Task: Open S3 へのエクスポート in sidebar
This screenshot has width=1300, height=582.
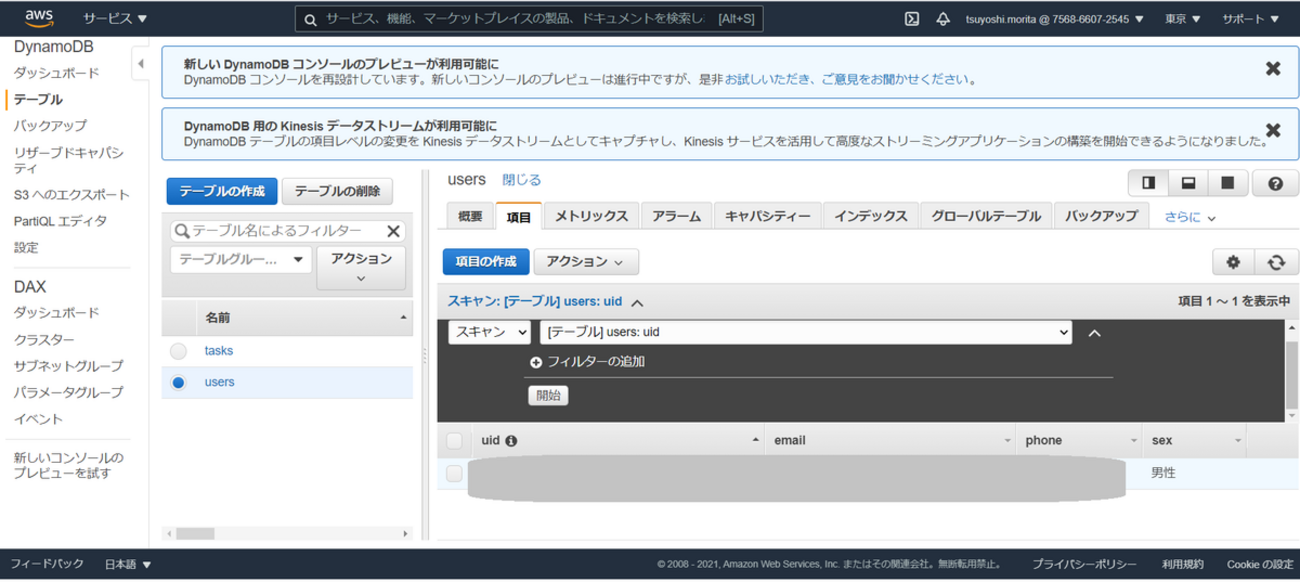Action: coord(72,195)
